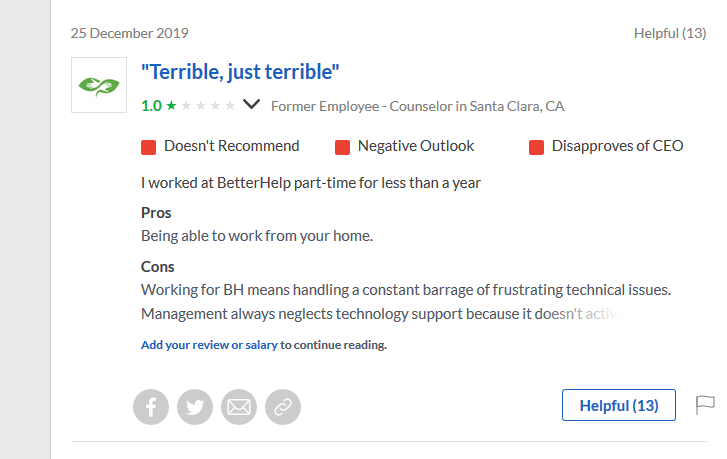Click the Helpful (13) button
The width and height of the screenshot is (727, 459).
pos(619,405)
